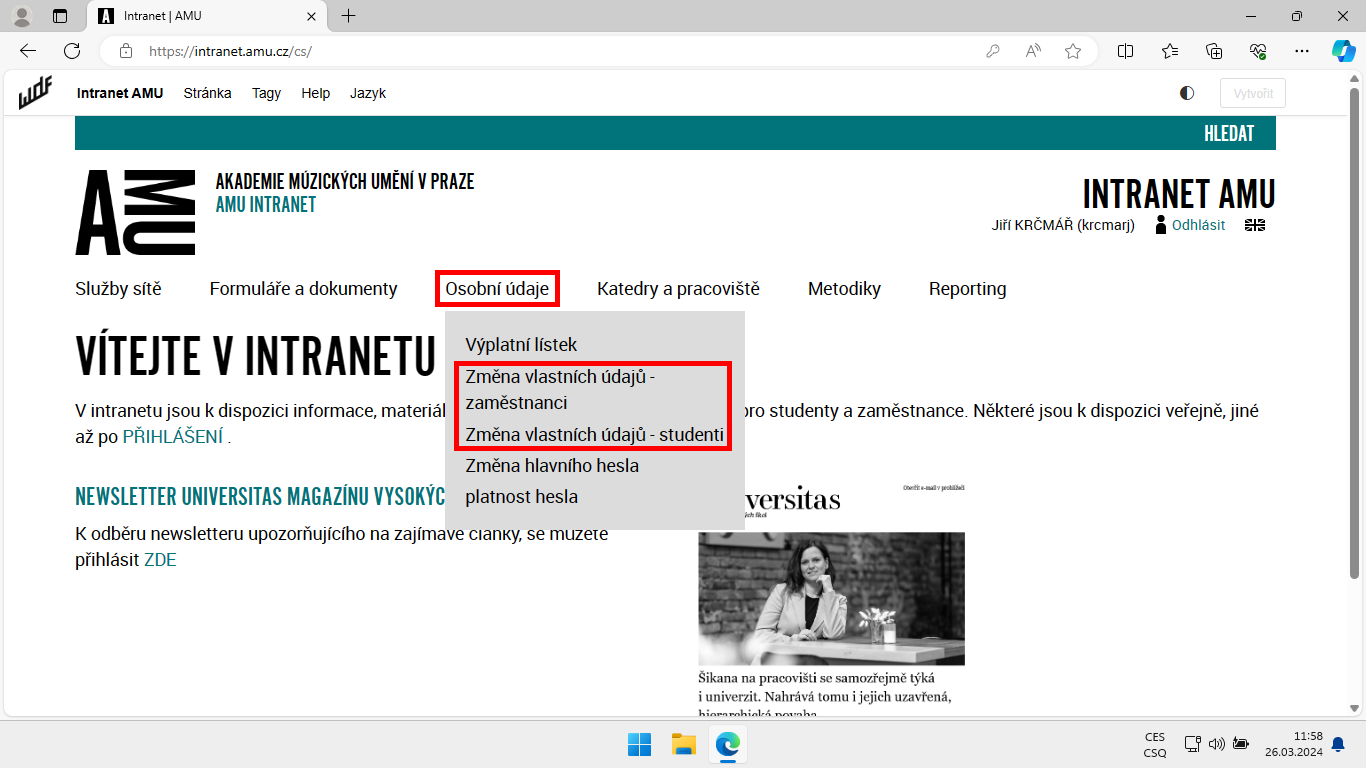Expand Metodiky menu
This screenshot has height=768, width=1366.
[844, 289]
